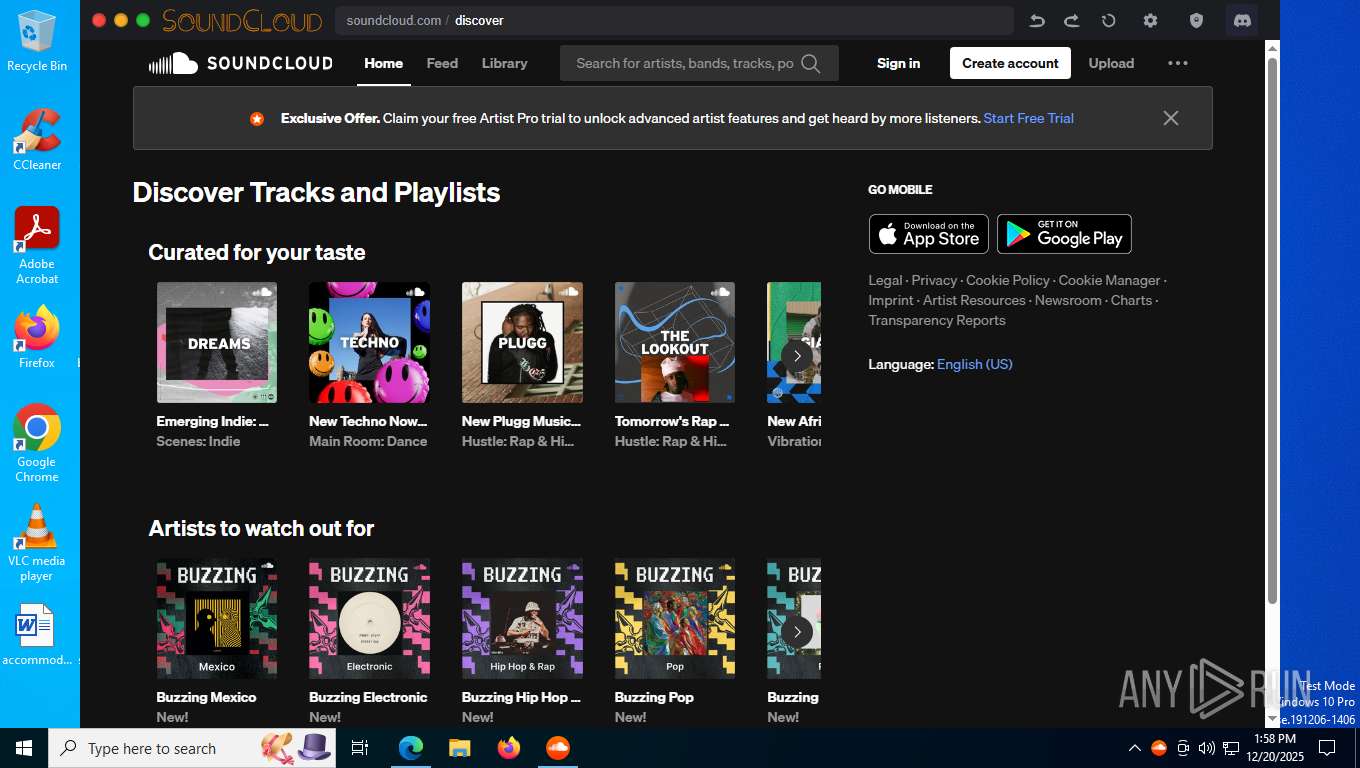Click the "Buzzing Mexico" title text
Screen dimensions: 1360x768
206,697
